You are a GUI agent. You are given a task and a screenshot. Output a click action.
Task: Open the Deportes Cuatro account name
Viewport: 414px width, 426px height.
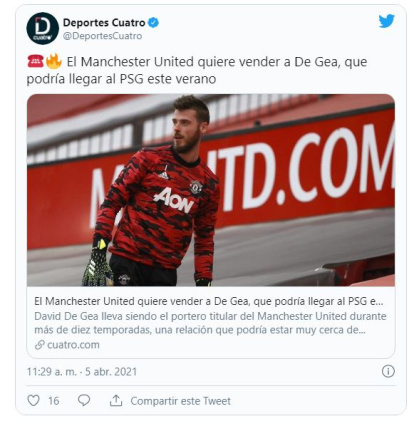tap(104, 23)
